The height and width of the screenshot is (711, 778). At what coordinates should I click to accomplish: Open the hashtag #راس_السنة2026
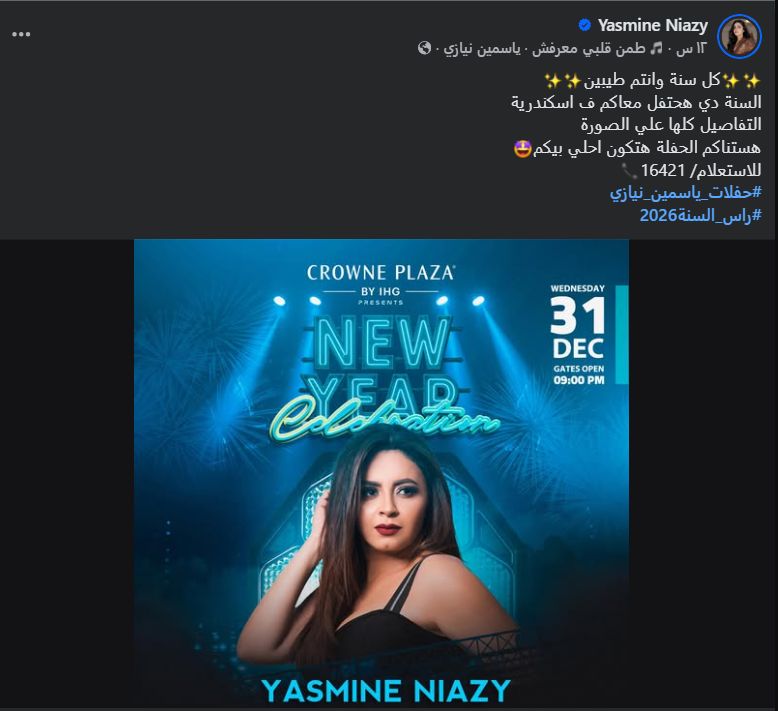click(700, 216)
